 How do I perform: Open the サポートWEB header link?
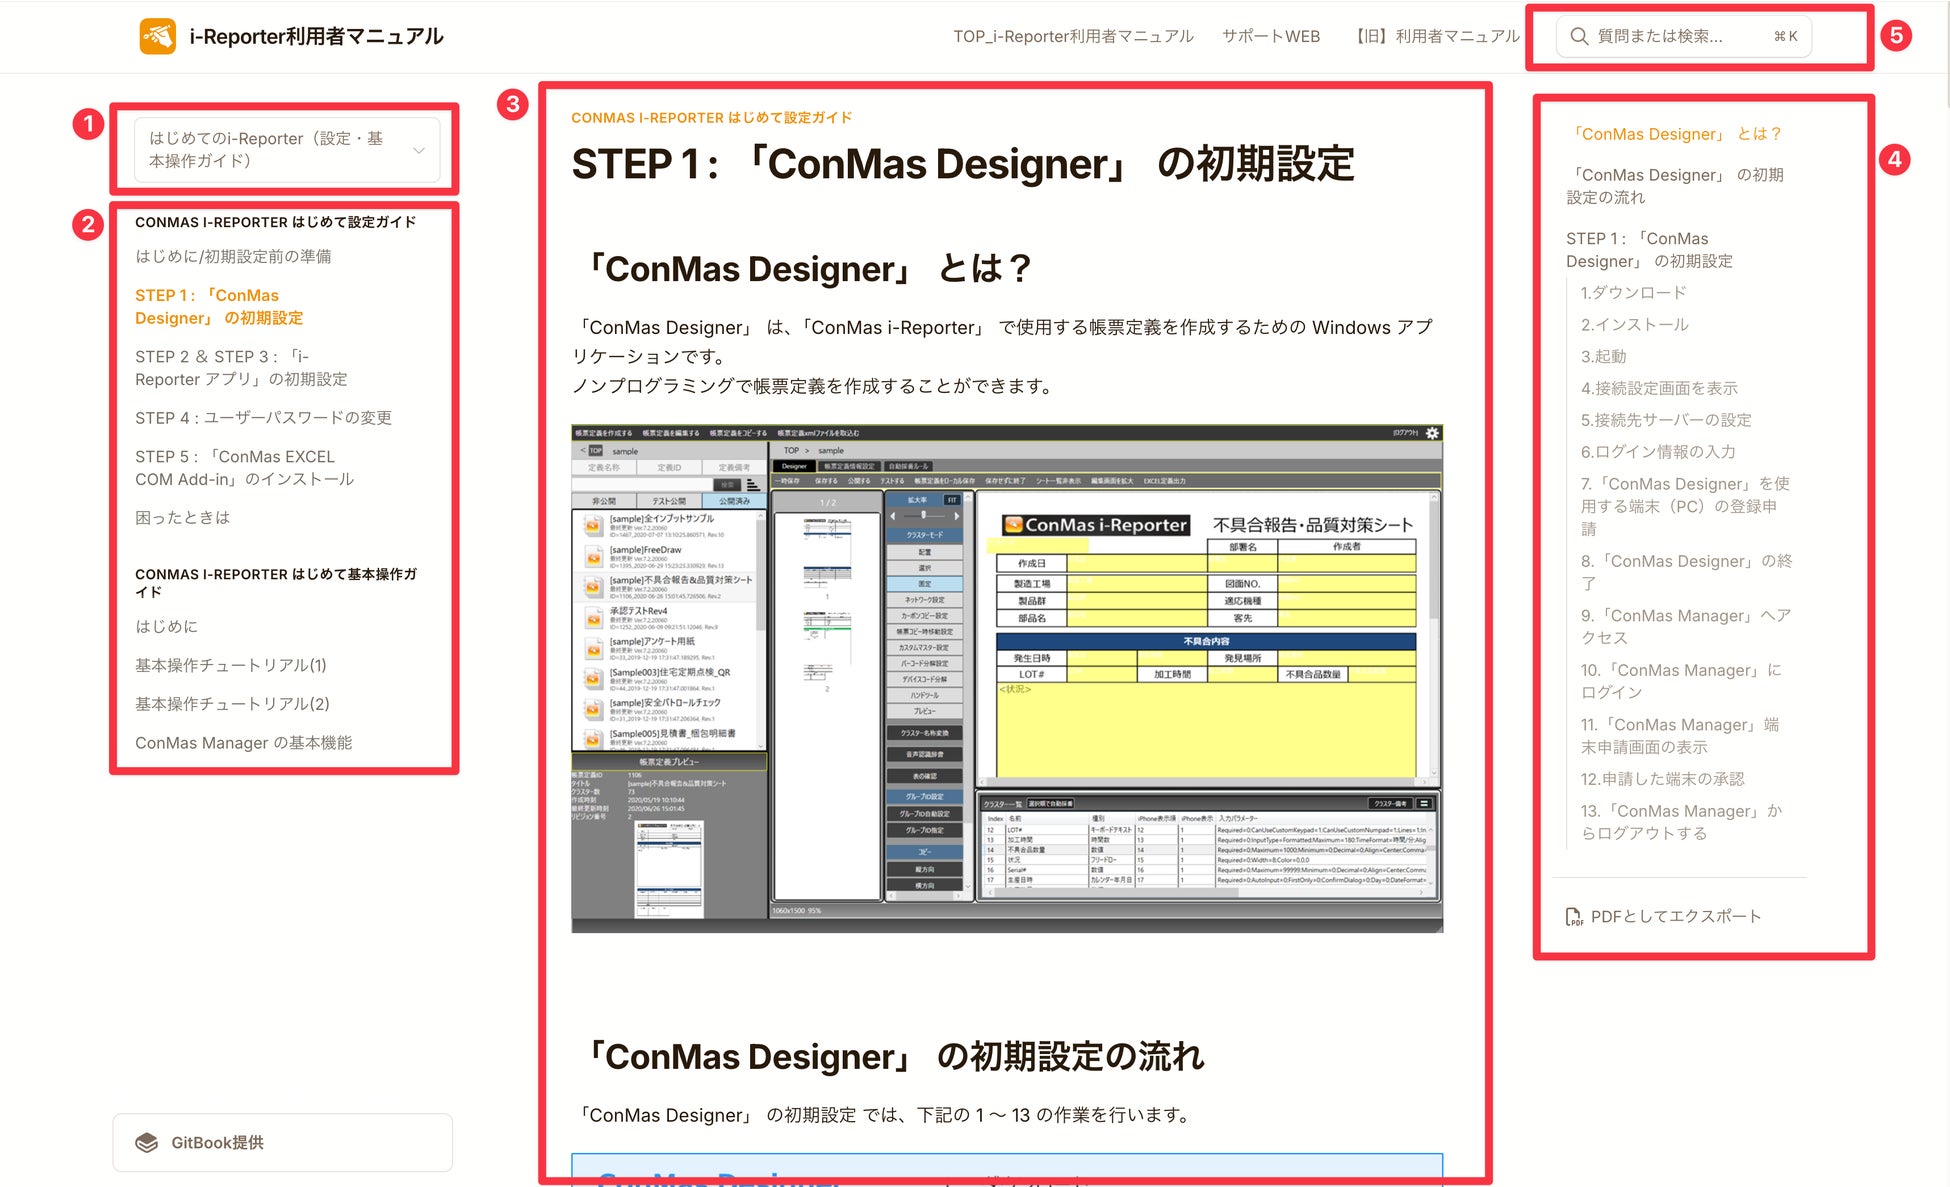(x=1270, y=36)
